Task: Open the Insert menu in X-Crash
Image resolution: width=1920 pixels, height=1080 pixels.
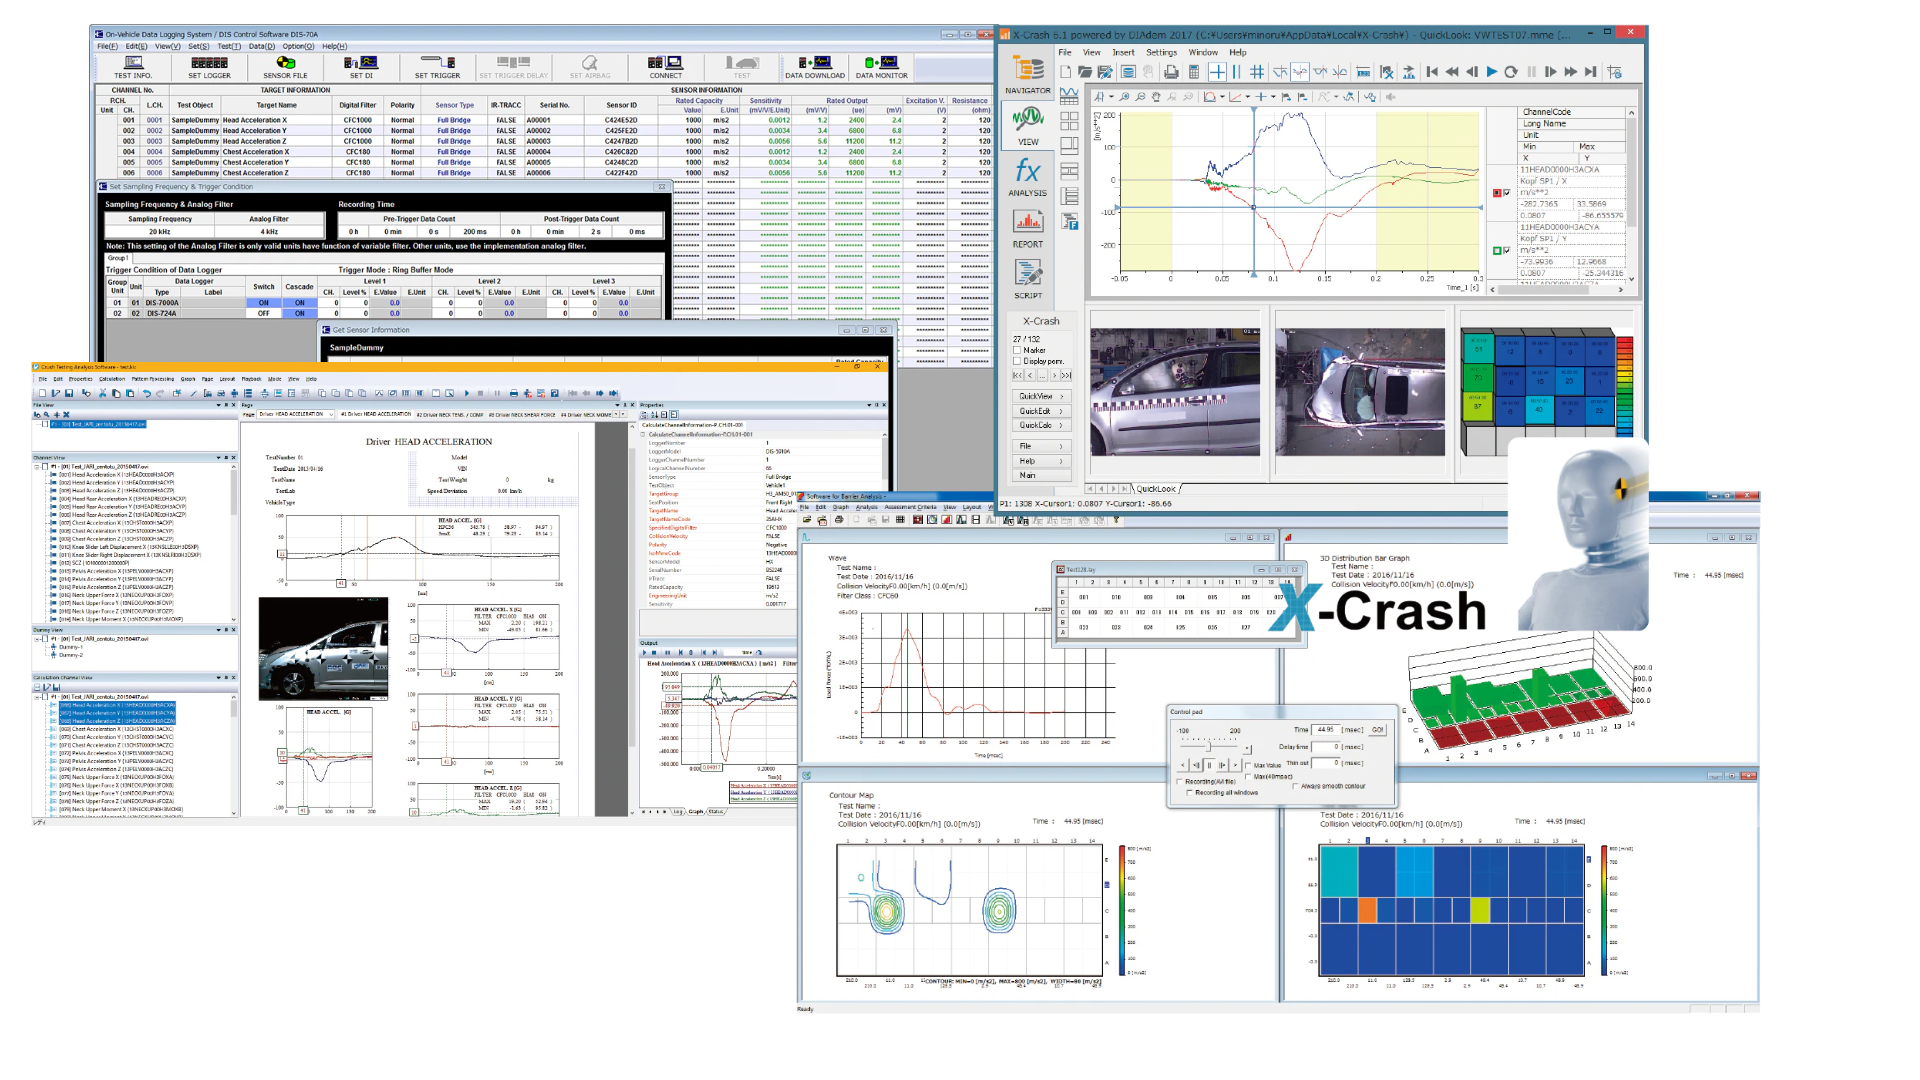Action: [x=1123, y=52]
